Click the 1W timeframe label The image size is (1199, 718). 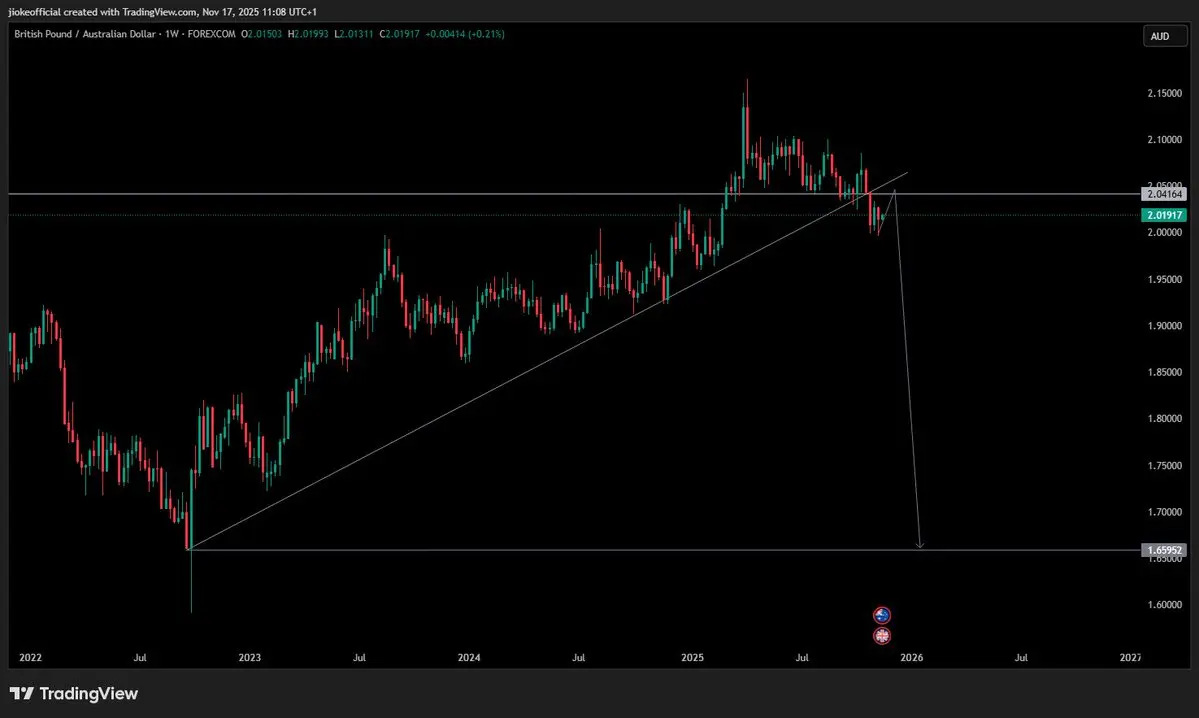tap(172, 34)
